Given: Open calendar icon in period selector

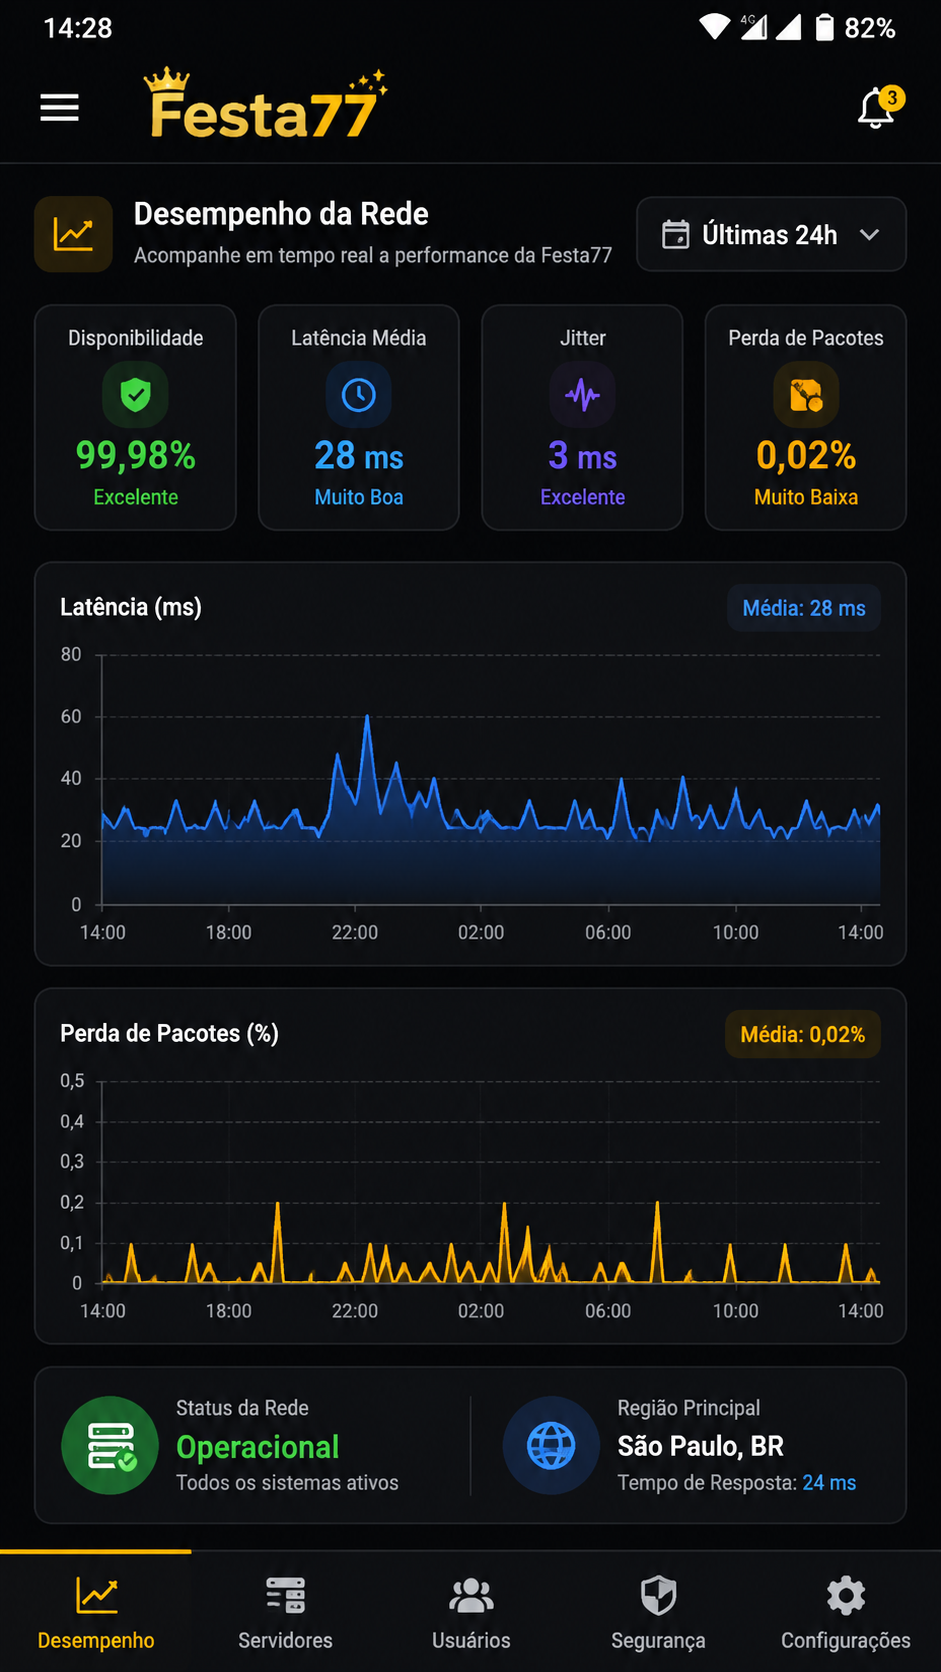Looking at the screenshot, I should click(676, 234).
